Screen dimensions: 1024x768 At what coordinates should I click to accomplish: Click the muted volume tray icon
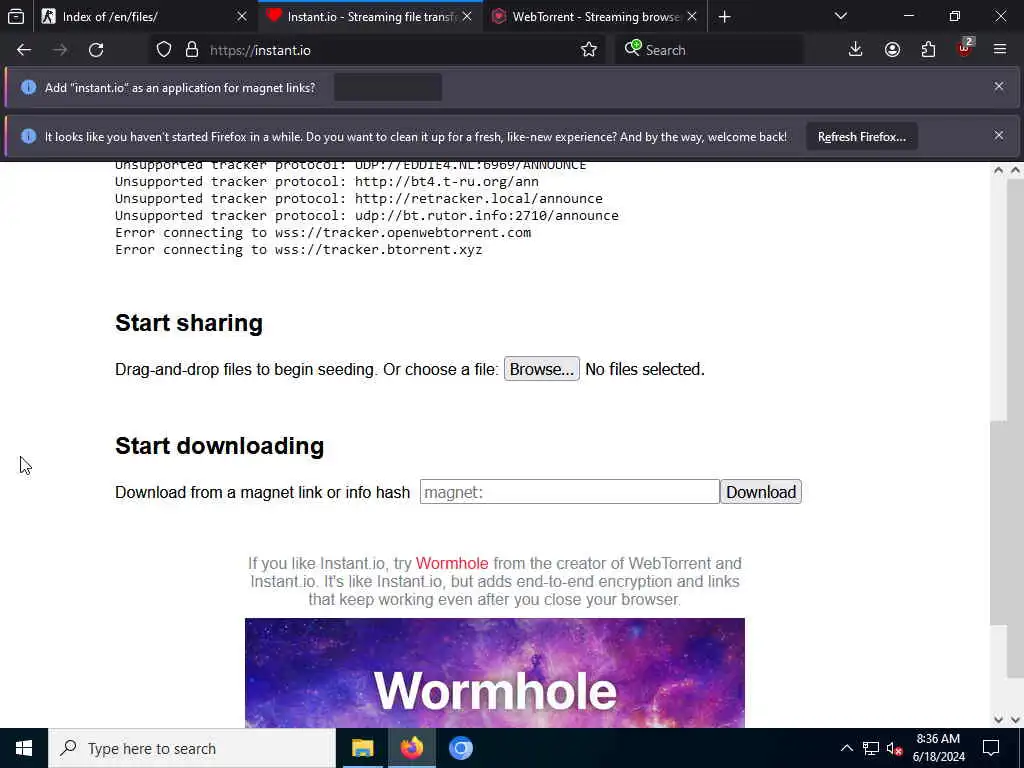pyautogui.click(x=894, y=748)
